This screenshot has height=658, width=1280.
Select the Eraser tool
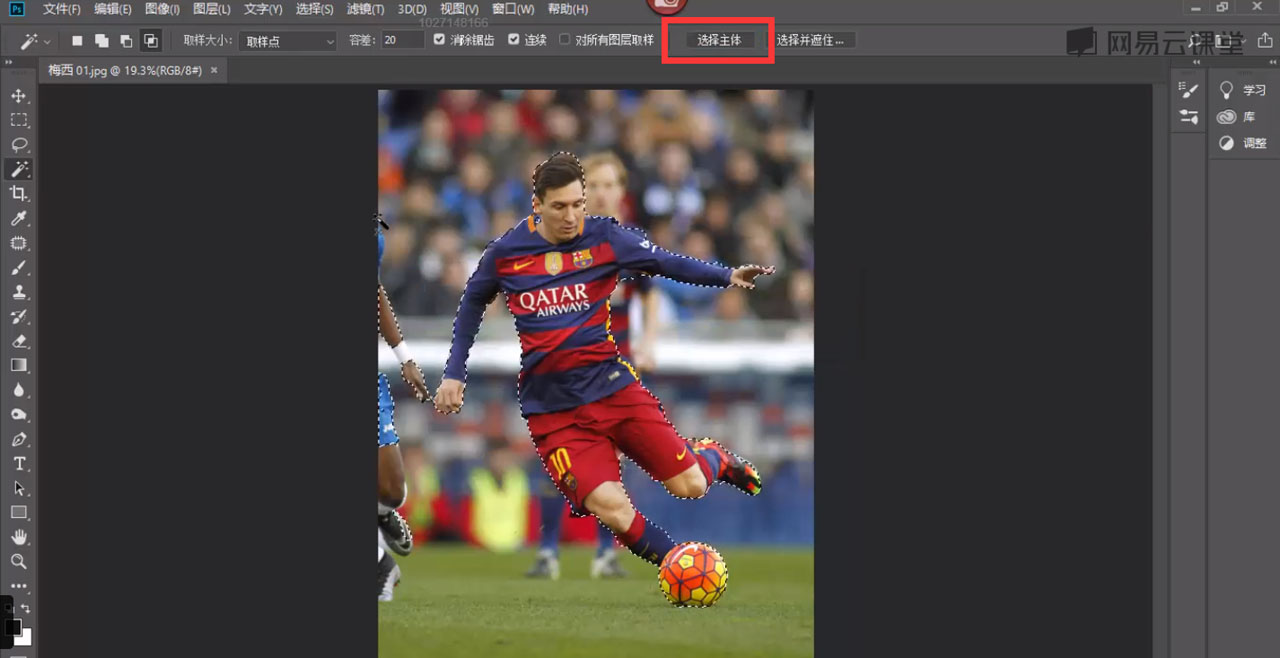point(18,341)
